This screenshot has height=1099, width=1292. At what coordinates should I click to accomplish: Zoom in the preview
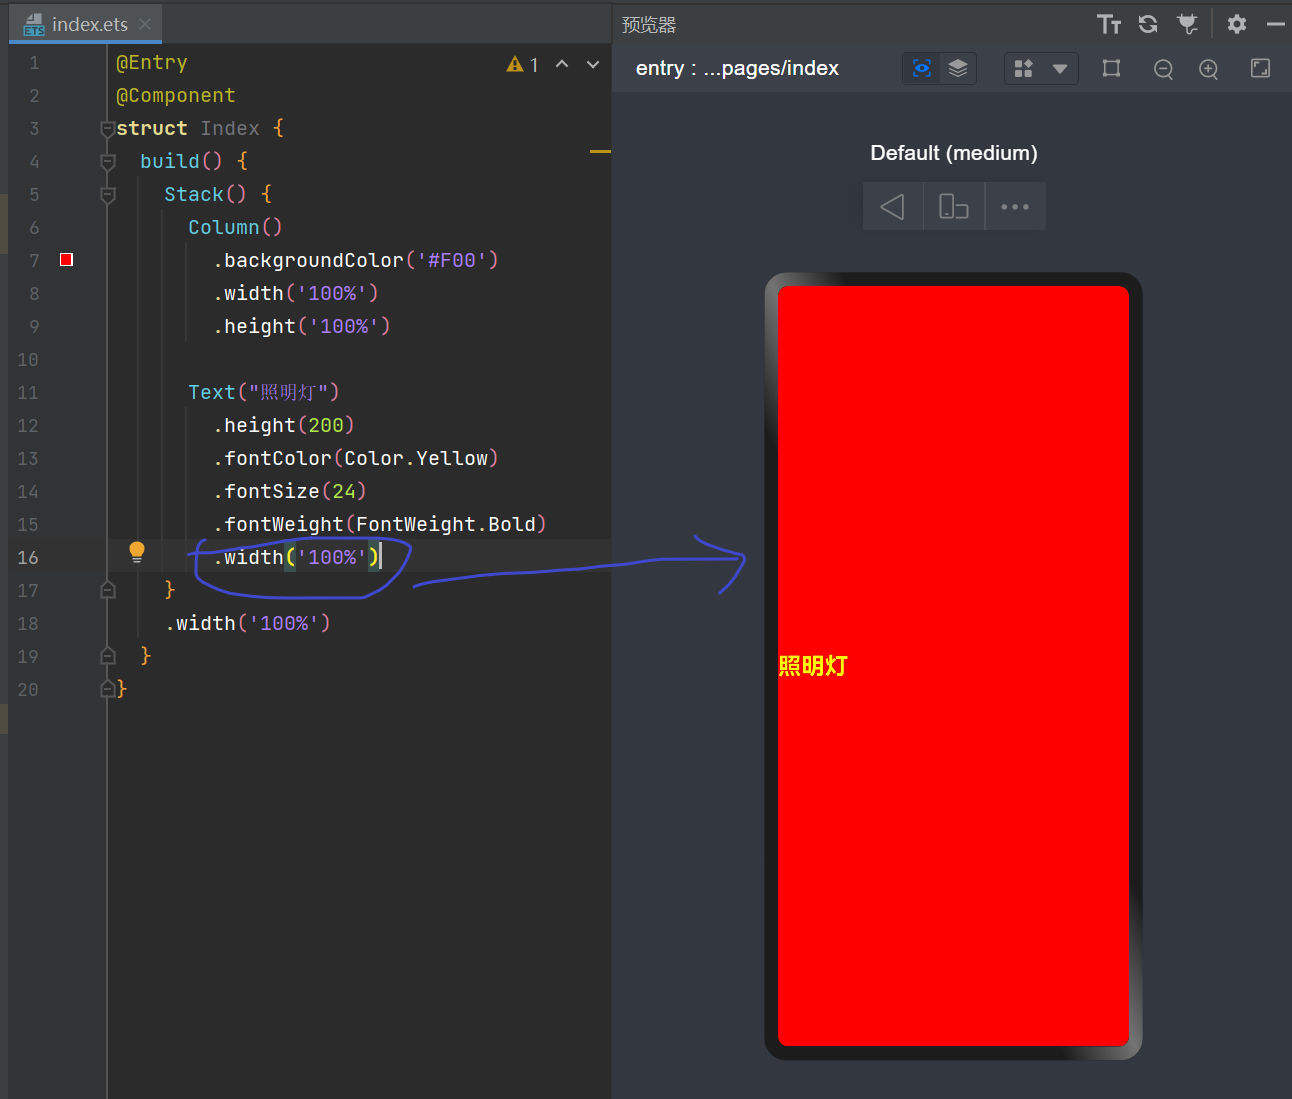(1209, 69)
